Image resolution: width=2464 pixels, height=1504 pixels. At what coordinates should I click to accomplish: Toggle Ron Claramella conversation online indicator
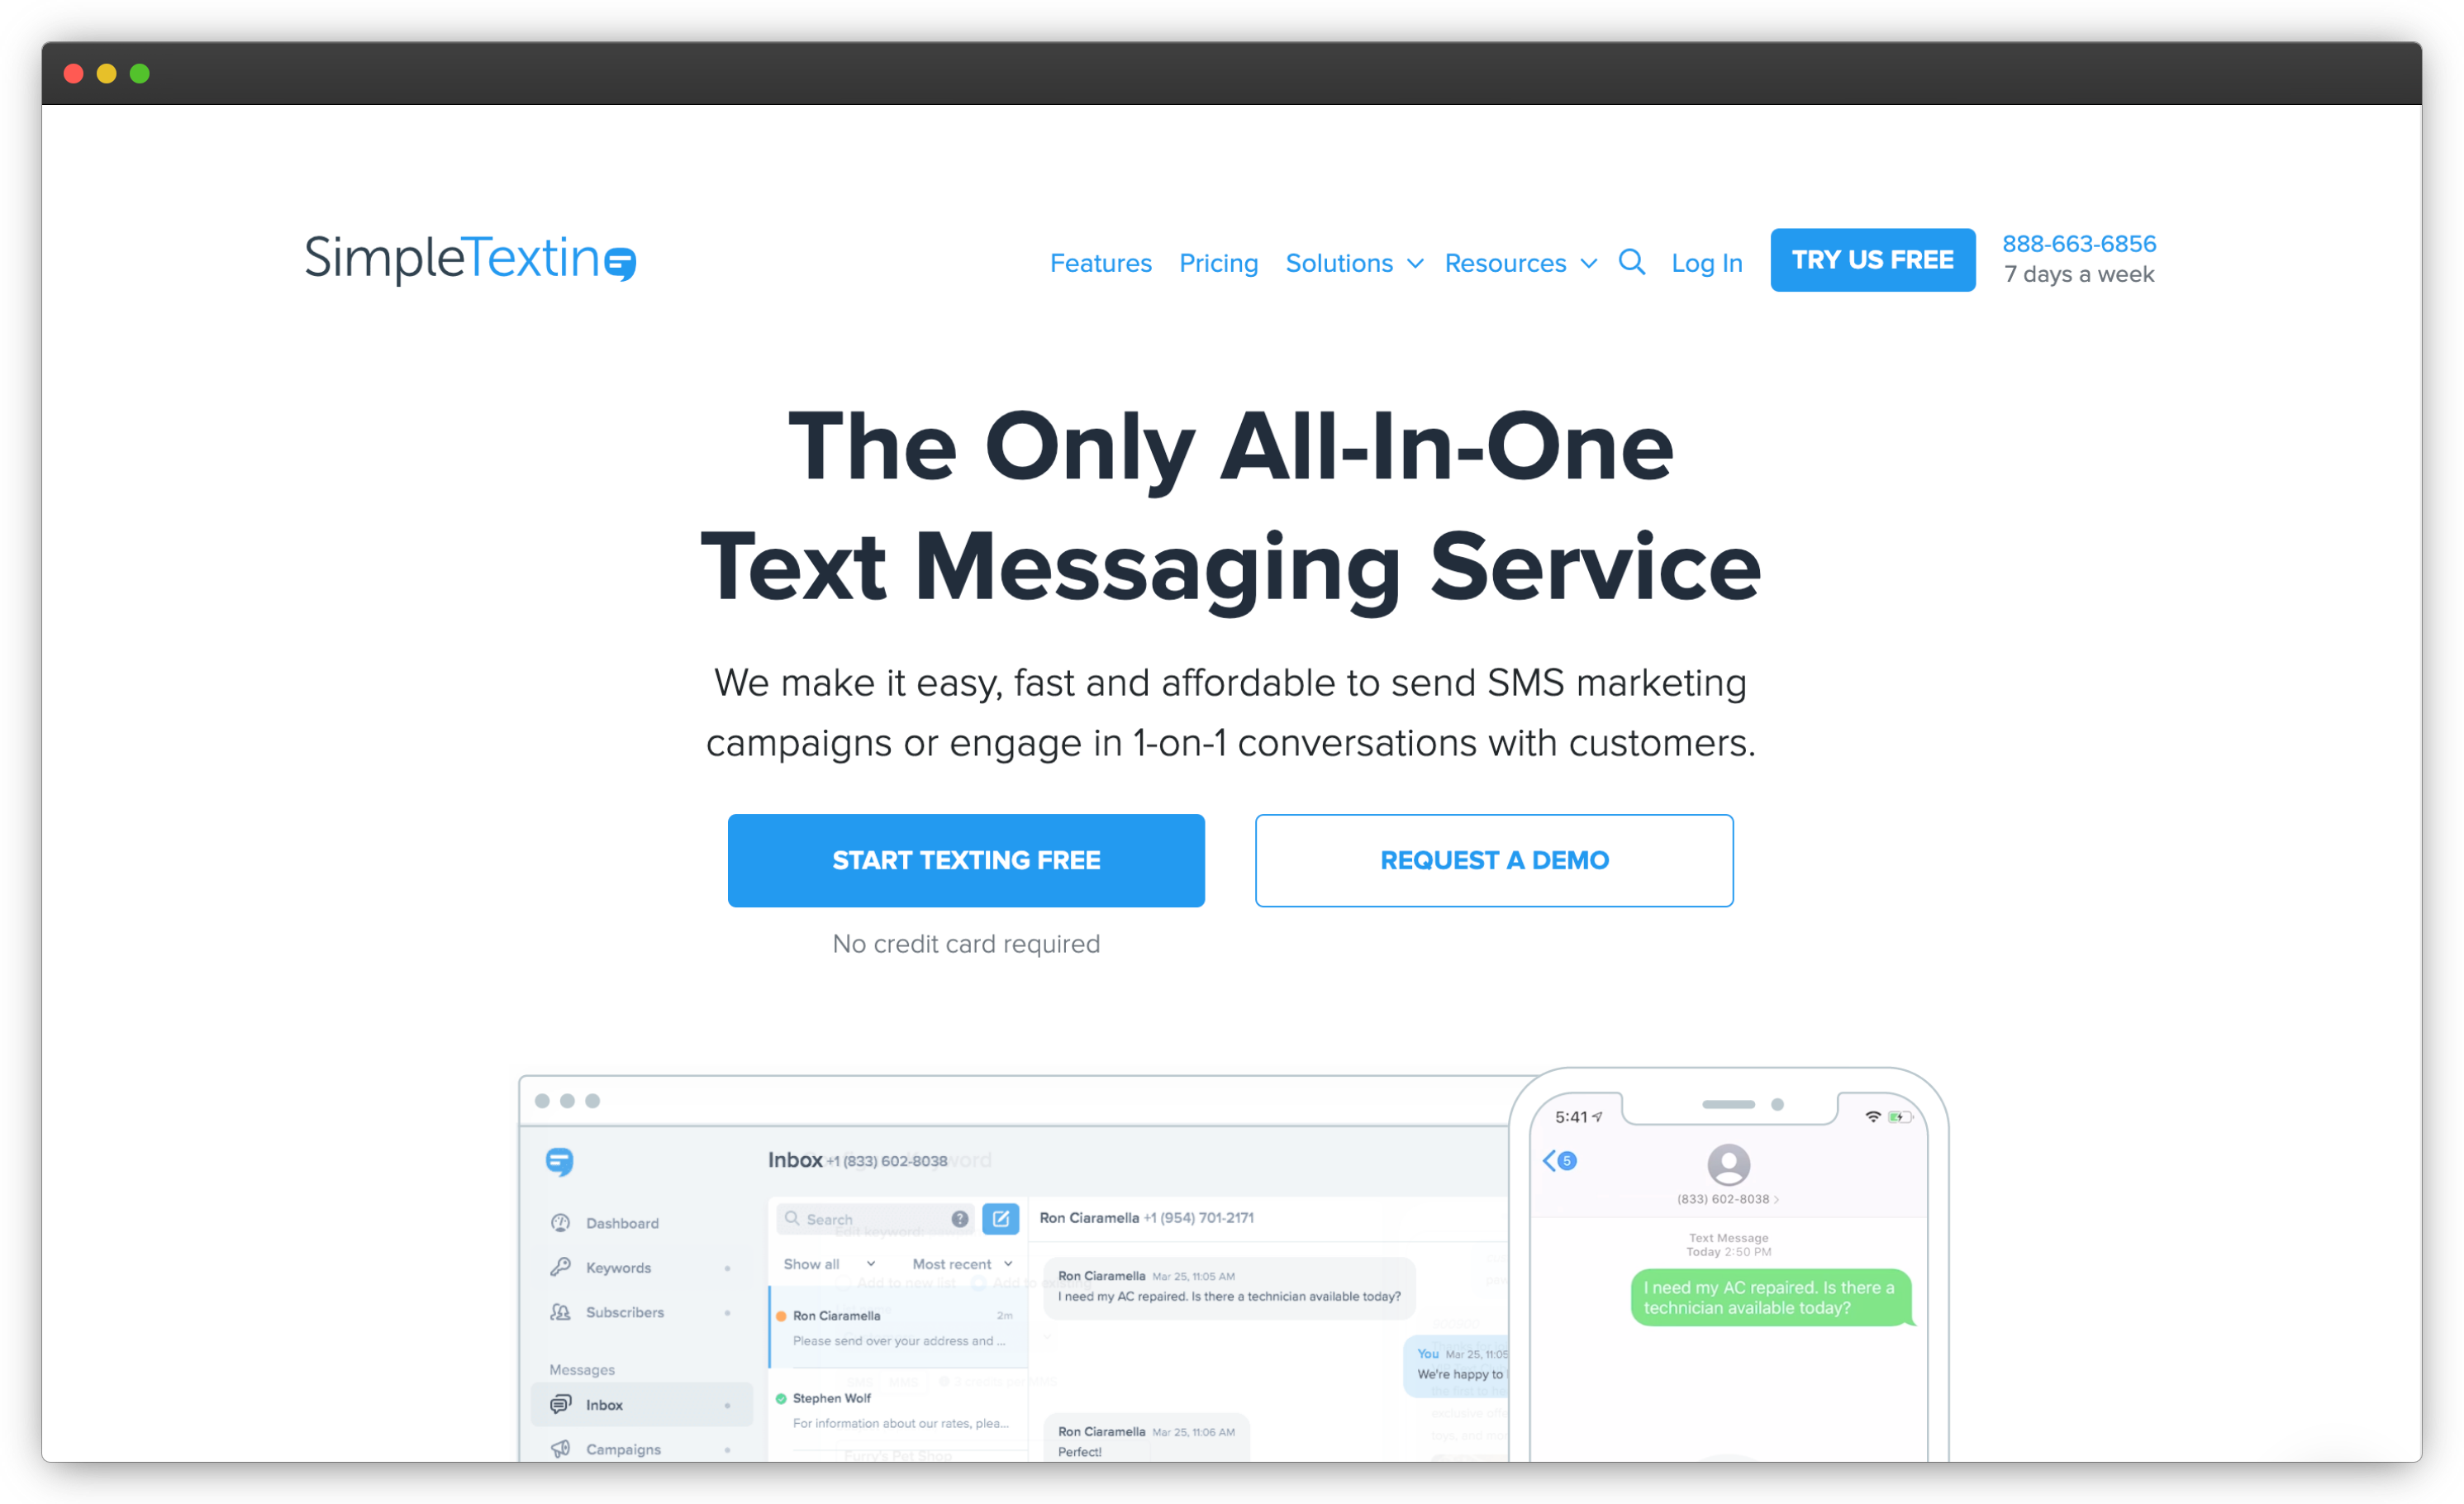[x=785, y=1314]
